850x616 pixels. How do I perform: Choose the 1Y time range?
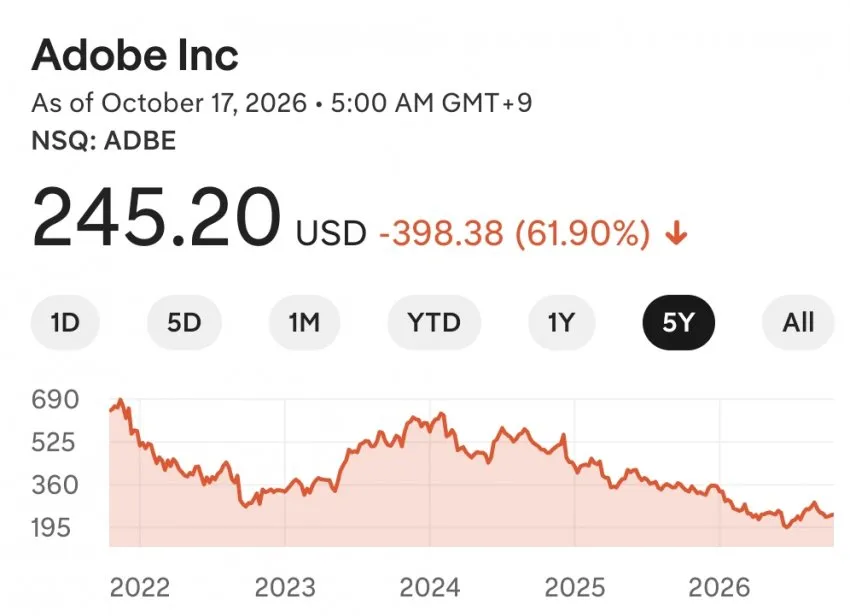tap(561, 323)
